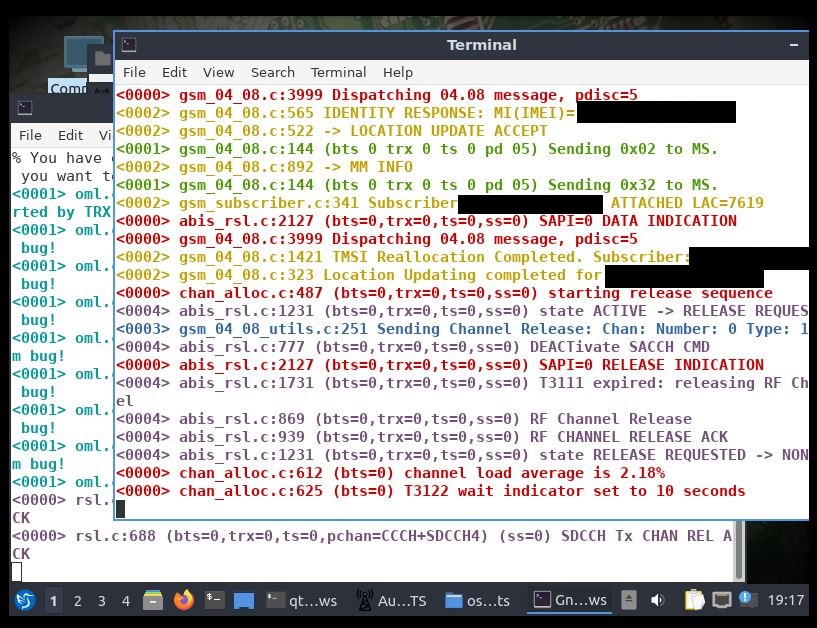The height and width of the screenshot is (628, 817).
Task: Click the eject removable media tray icon
Action: pos(629,600)
